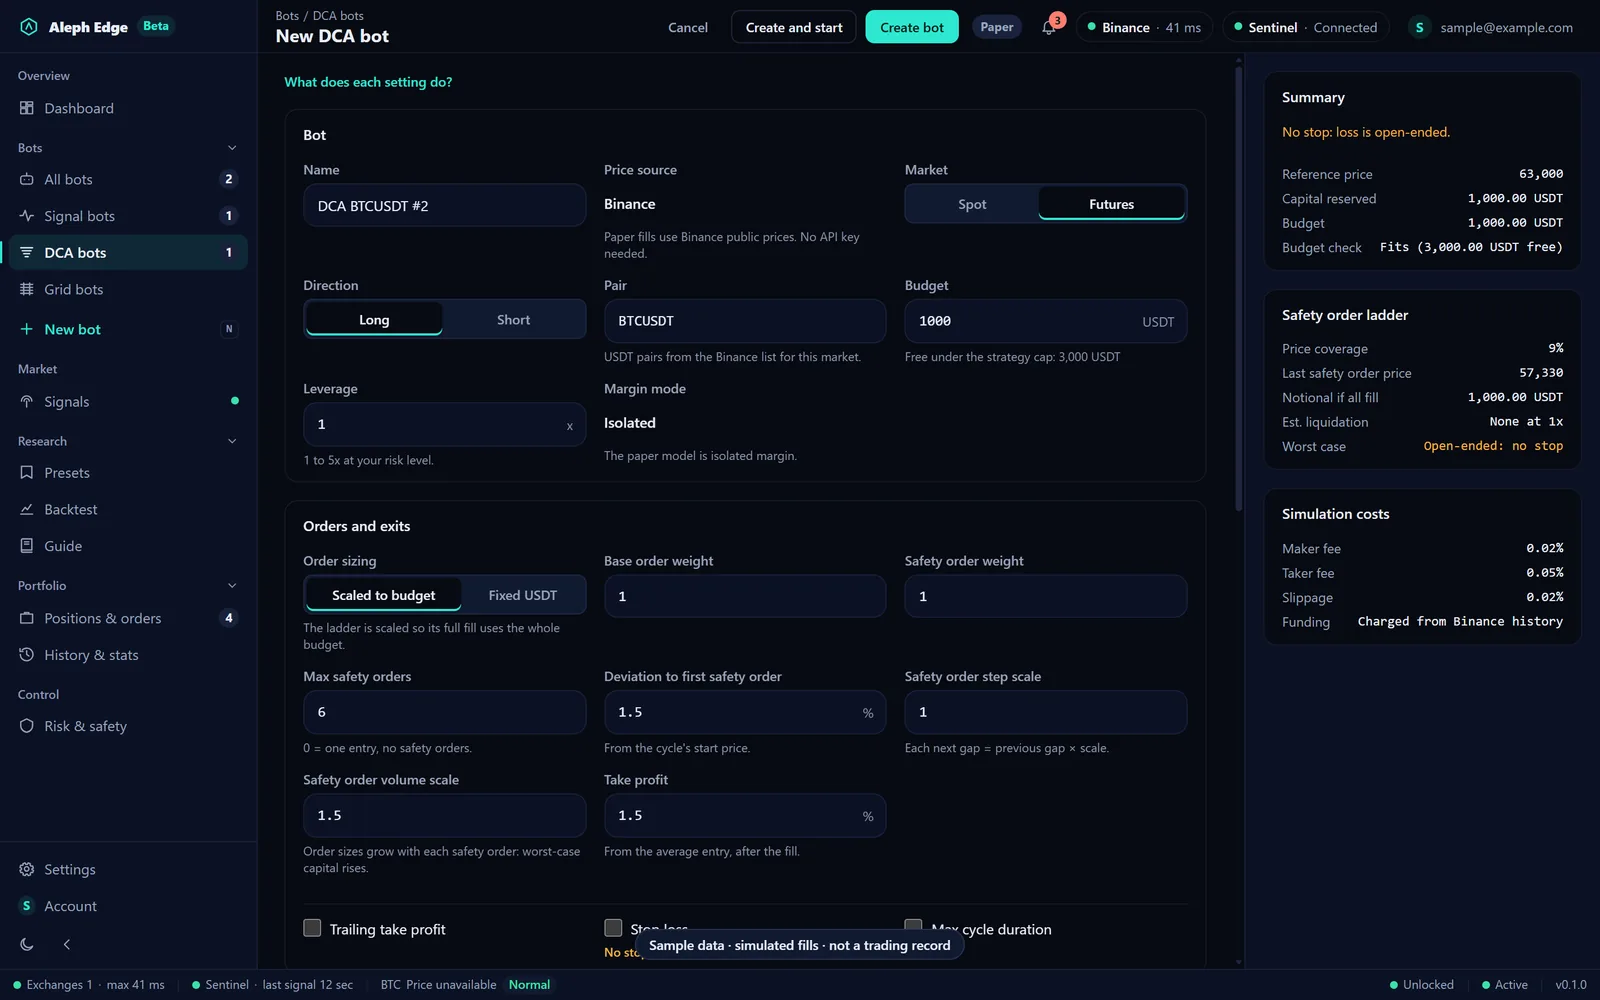The height and width of the screenshot is (1000, 1600).
Task: Select Fixed USDT order sizing
Action: pos(523,595)
